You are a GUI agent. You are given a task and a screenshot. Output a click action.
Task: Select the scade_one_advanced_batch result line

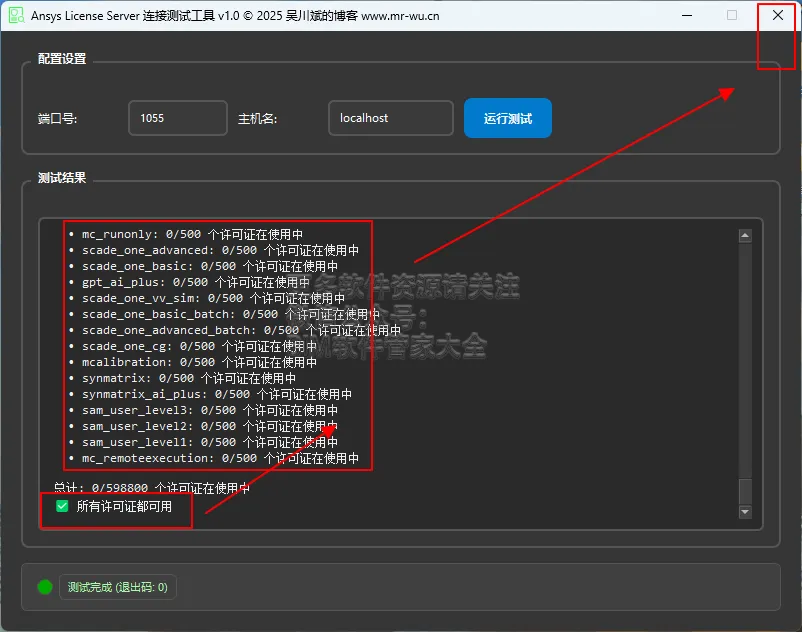[235, 330]
